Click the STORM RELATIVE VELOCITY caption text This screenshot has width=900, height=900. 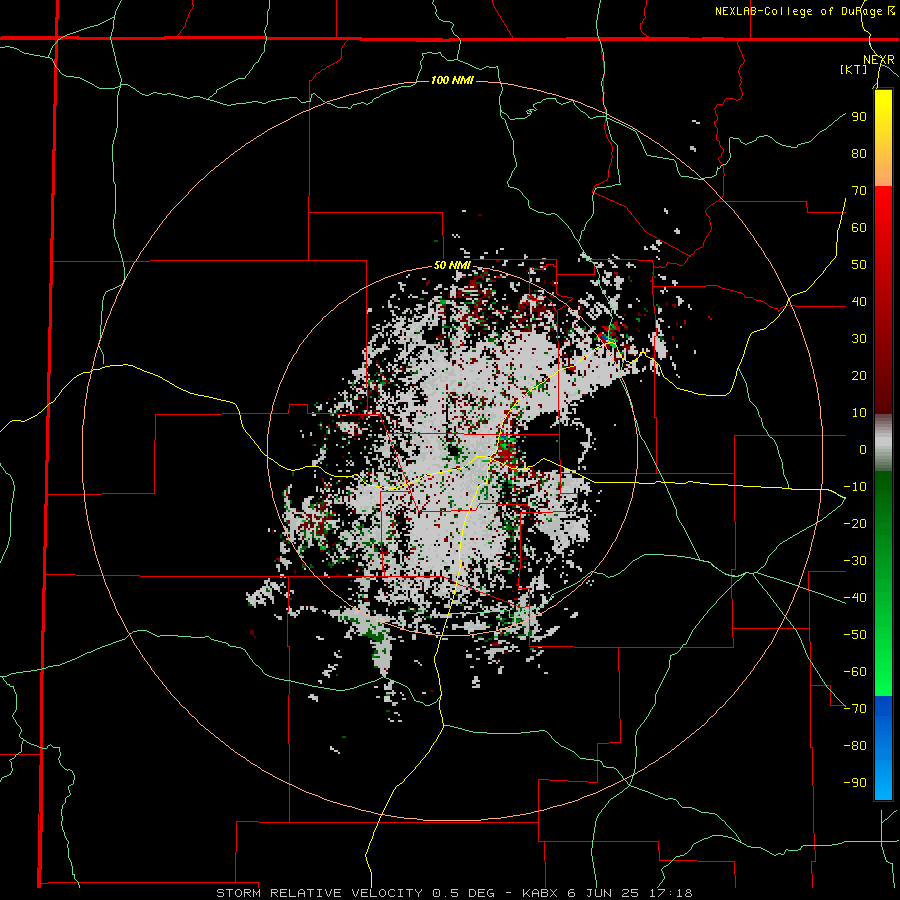pyautogui.click(x=321, y=893)
